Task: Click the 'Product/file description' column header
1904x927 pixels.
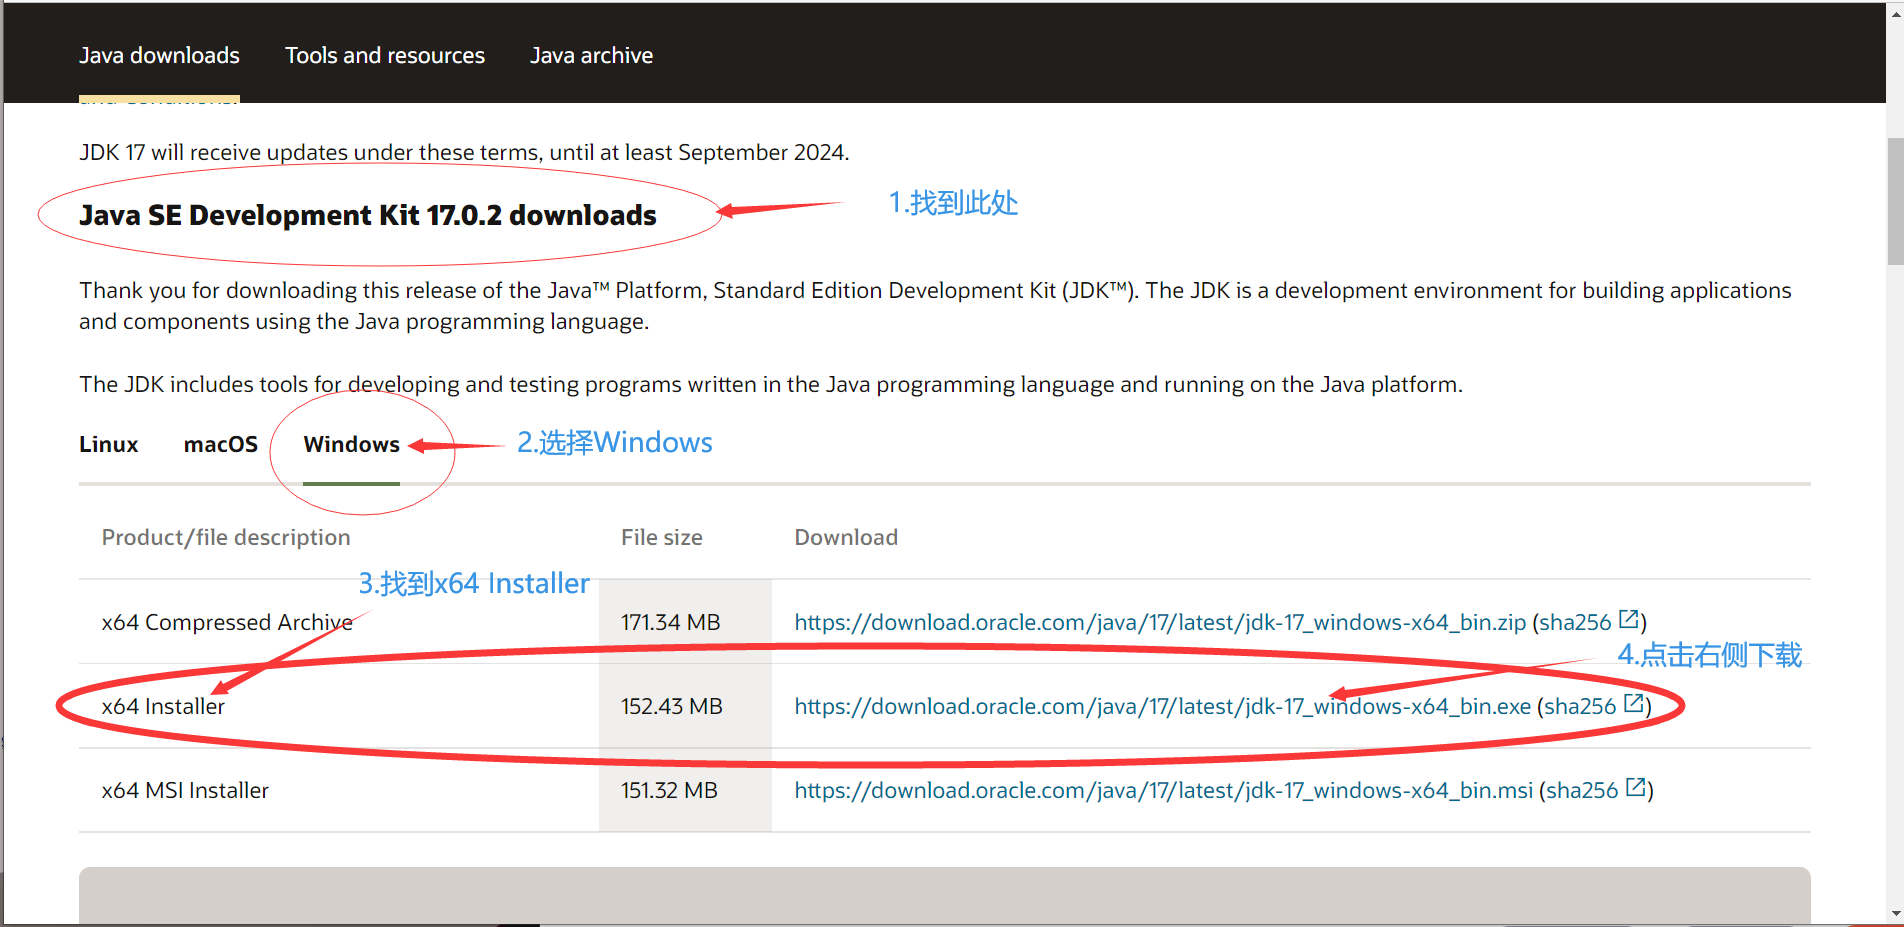Action: coord(226,537)
